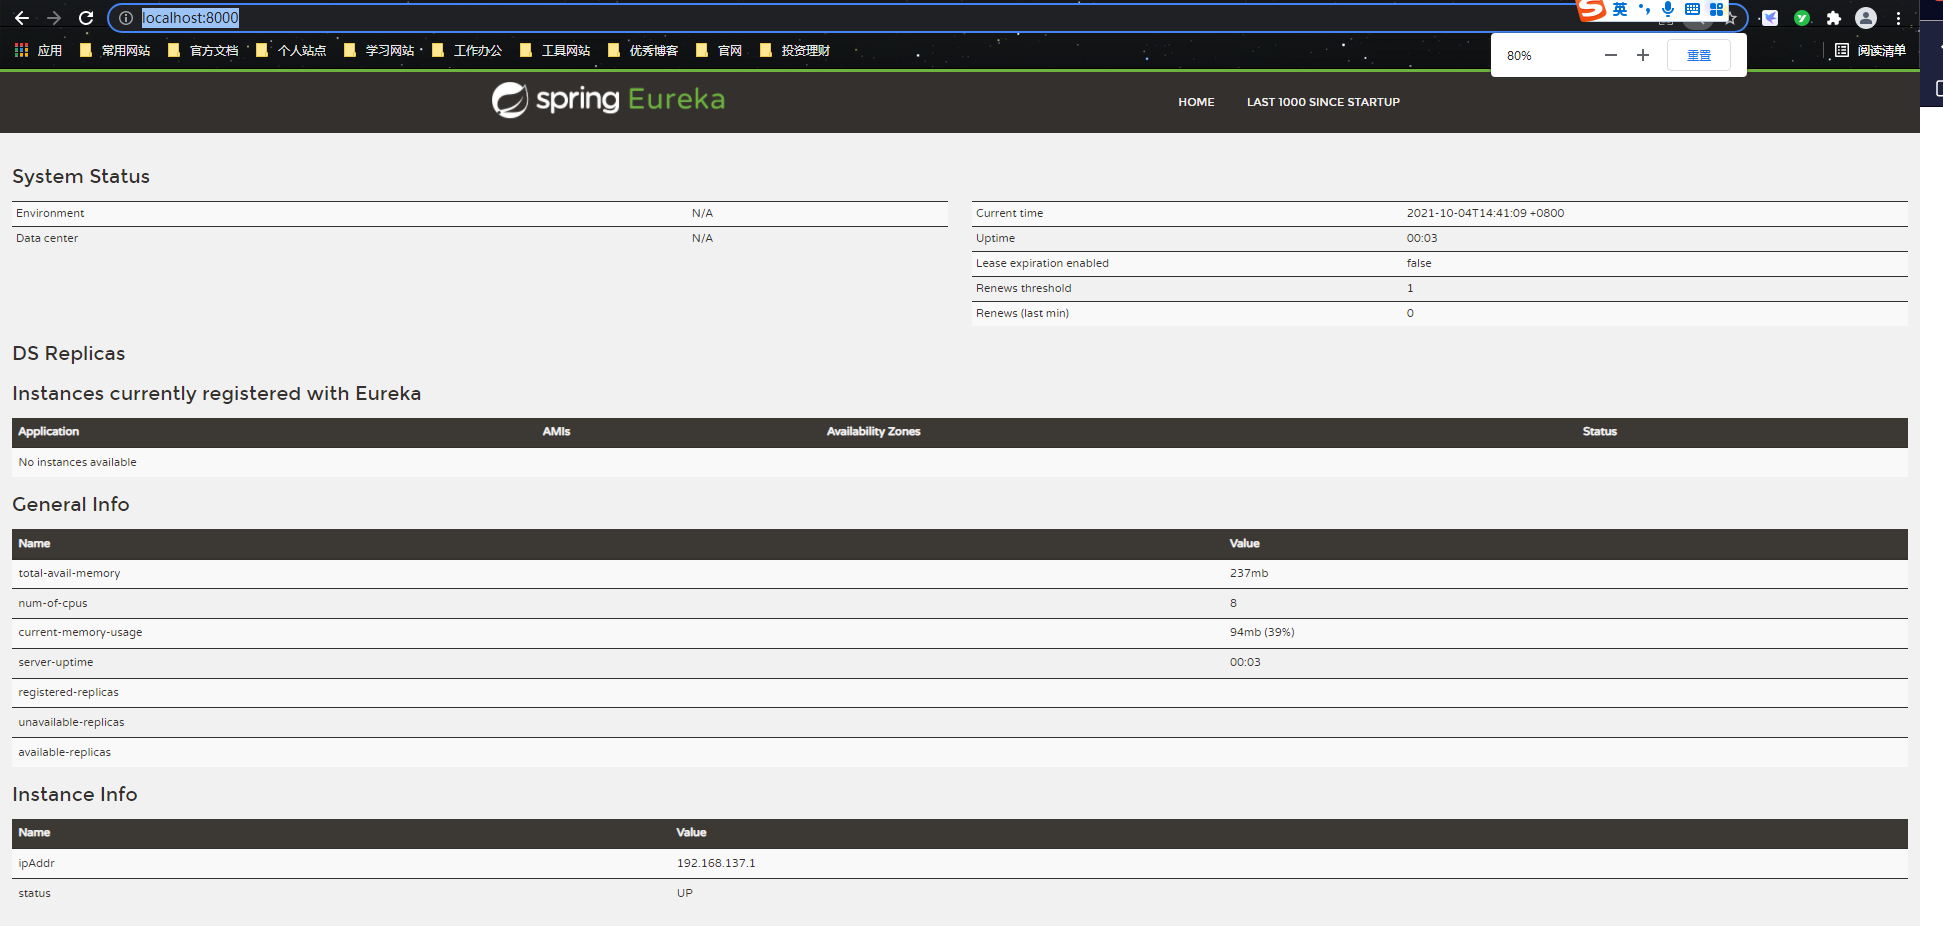Reload the page with the refresh icon
Viewport: 1943px width, 926px height.
pyautogui.click(x=86, y=18)
